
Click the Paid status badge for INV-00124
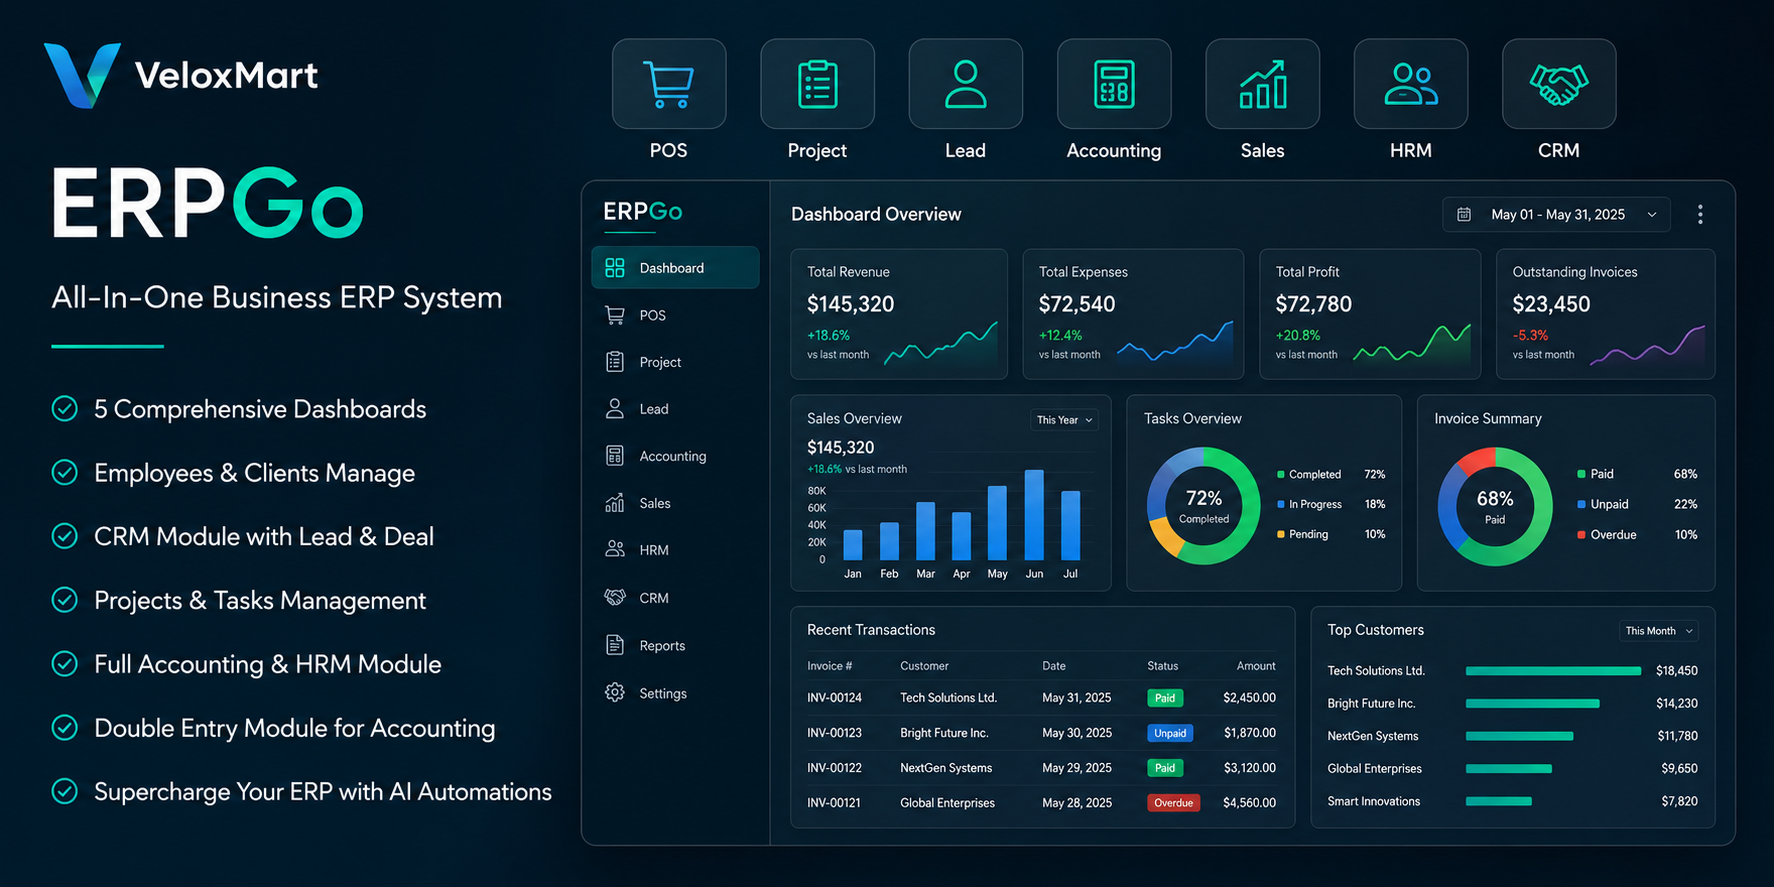pyautogui.click(x=1165, y=698)
